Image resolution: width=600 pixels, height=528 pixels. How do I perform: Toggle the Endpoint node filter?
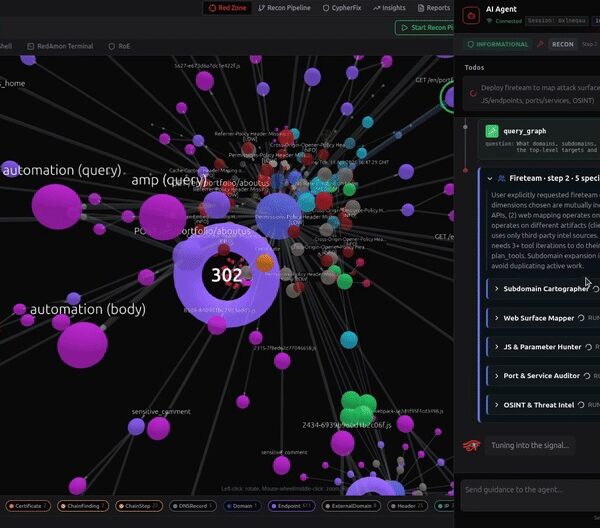(x=292, y=506)
